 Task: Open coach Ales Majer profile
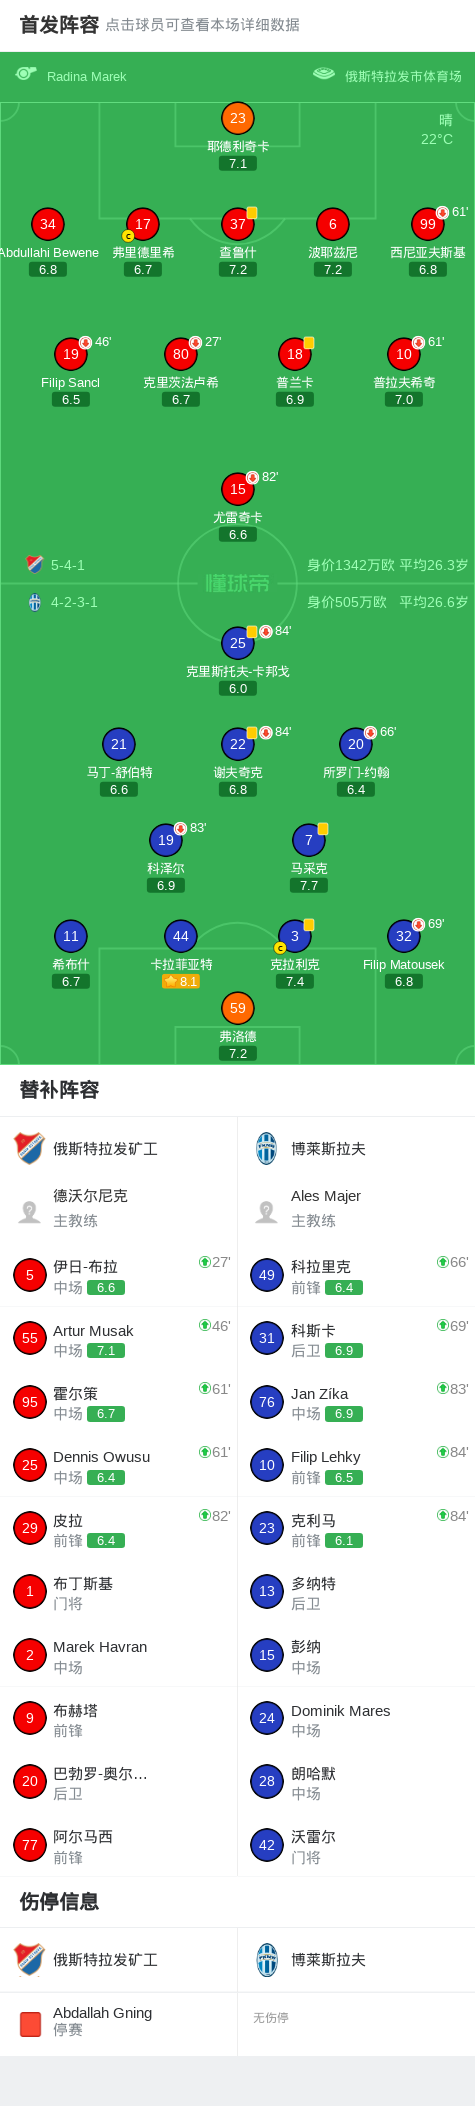tap(356, 1208)
